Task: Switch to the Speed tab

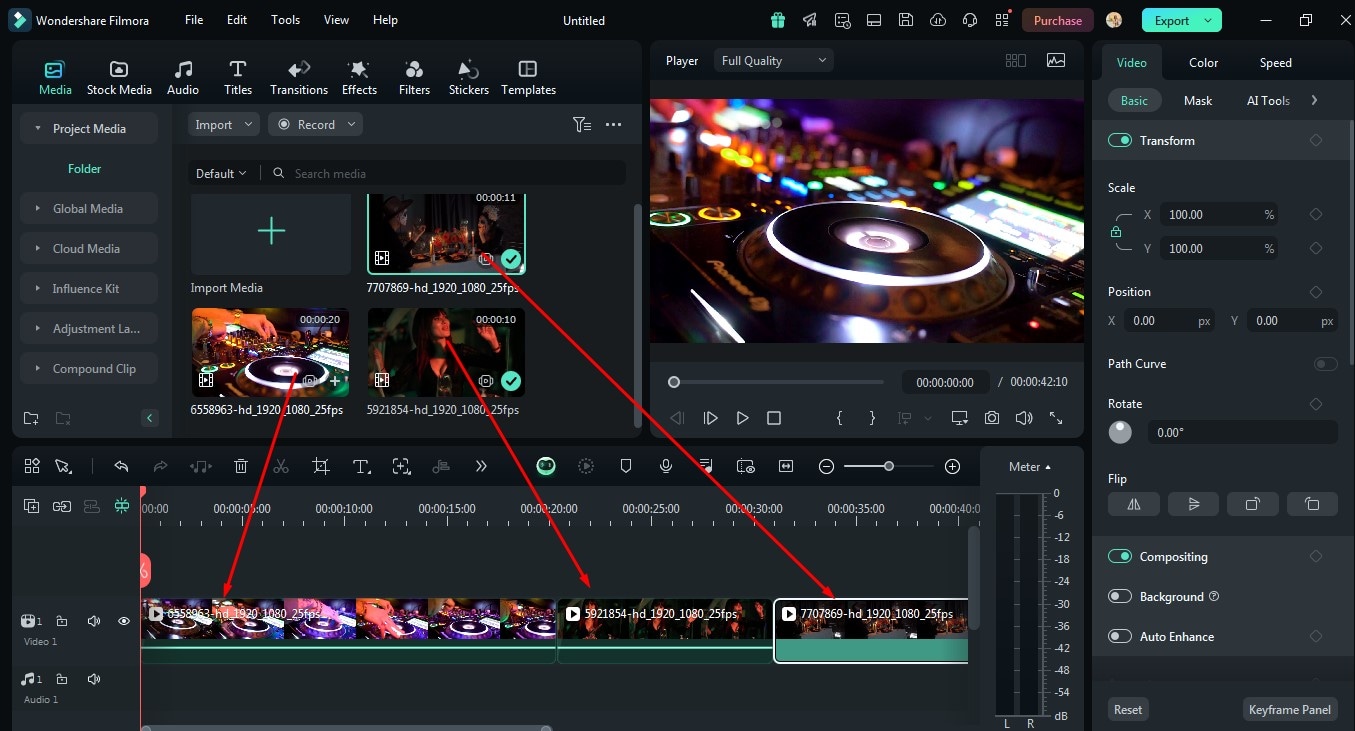Action: pyautogui.click(x=1275, y=62)
